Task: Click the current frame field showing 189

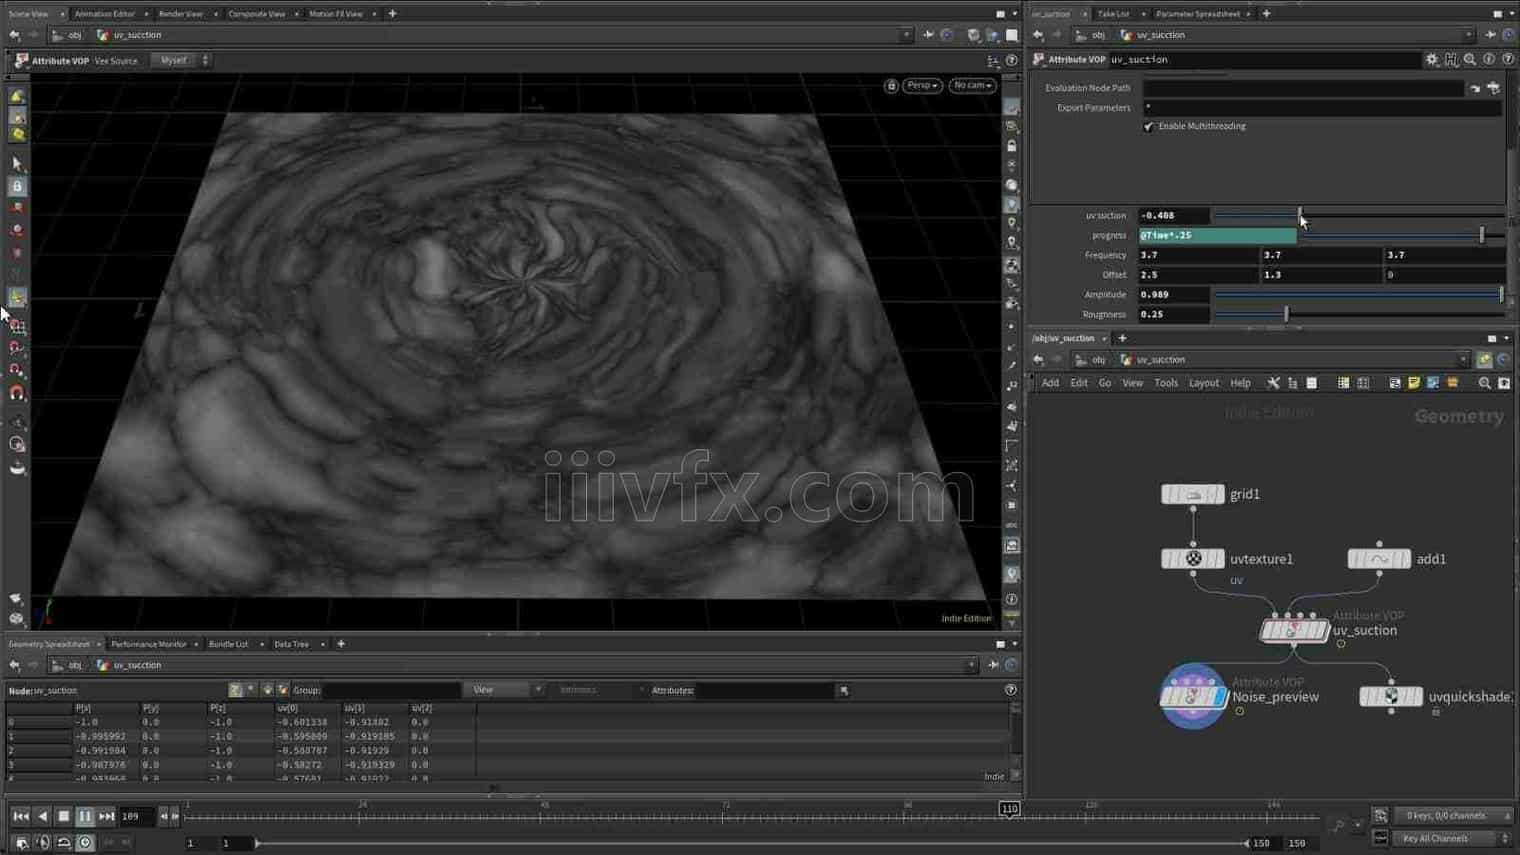Action: tap(131, 816)
